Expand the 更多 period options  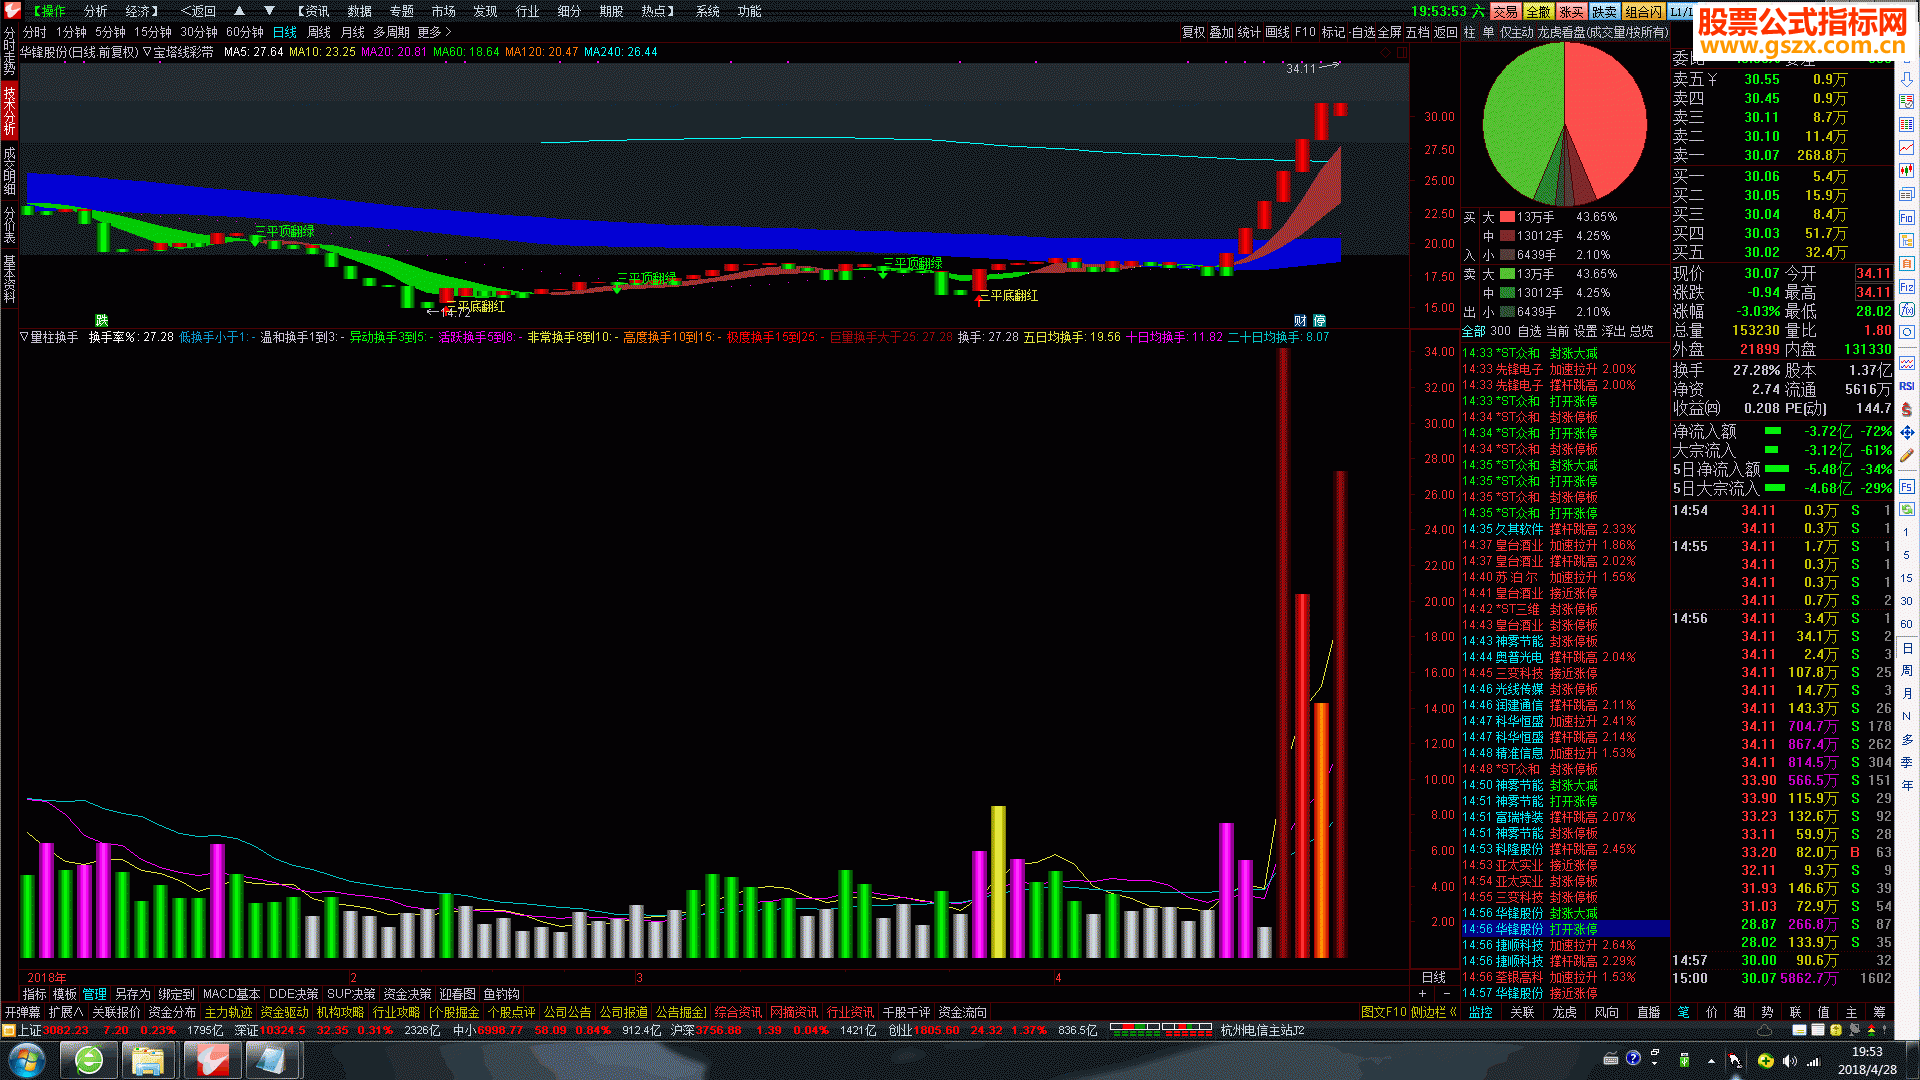434,32
